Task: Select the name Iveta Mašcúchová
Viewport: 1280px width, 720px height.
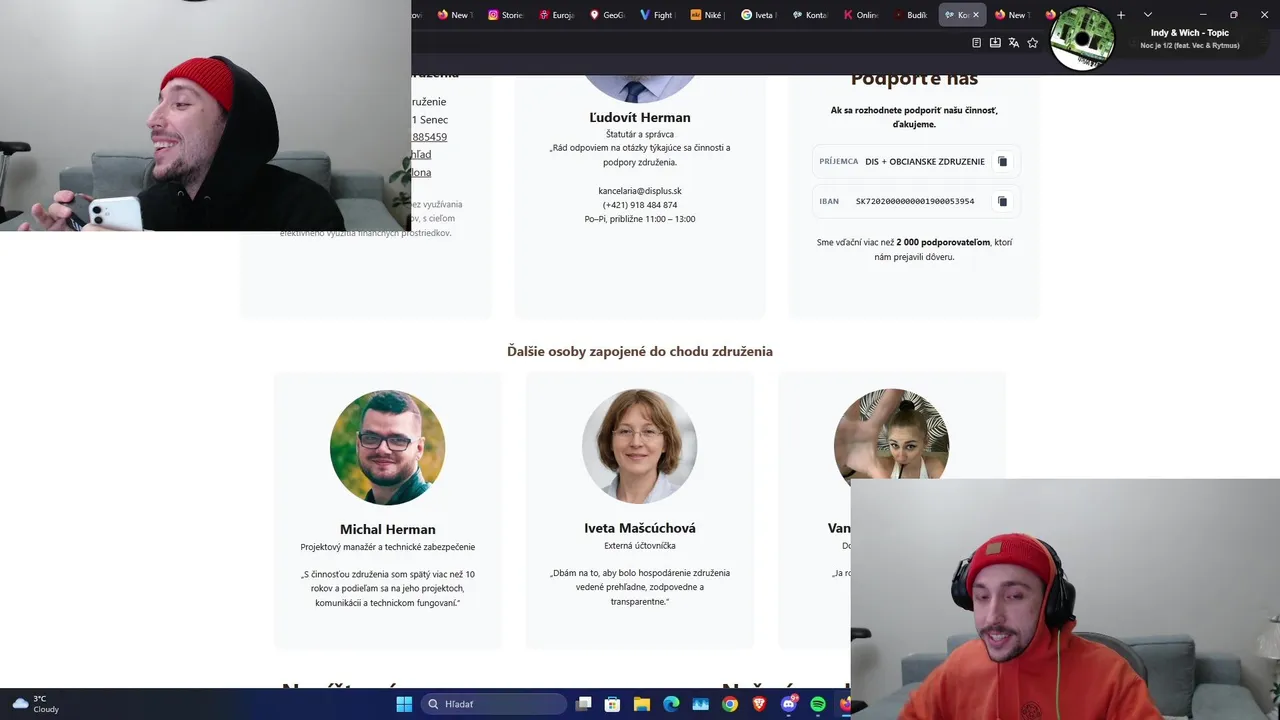Action: coord(640,528)
